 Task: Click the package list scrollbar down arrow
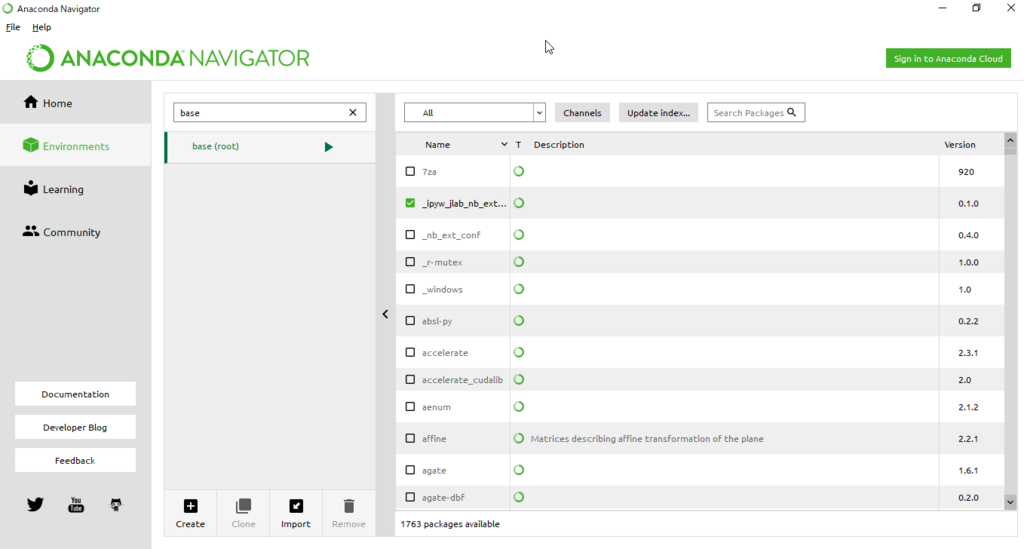click(x=1010, y=502)
